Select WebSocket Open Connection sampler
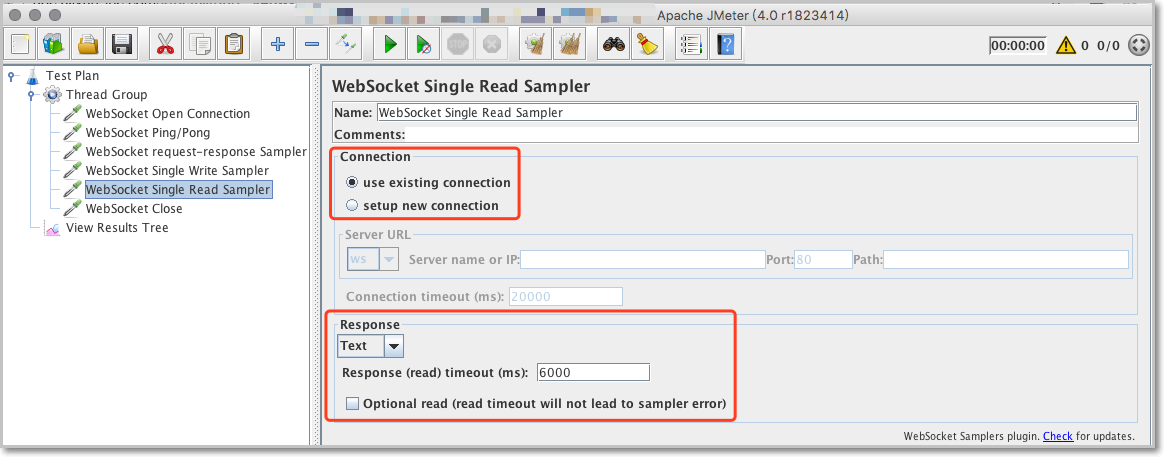The image size is (1164, 457). pos(168,114)
